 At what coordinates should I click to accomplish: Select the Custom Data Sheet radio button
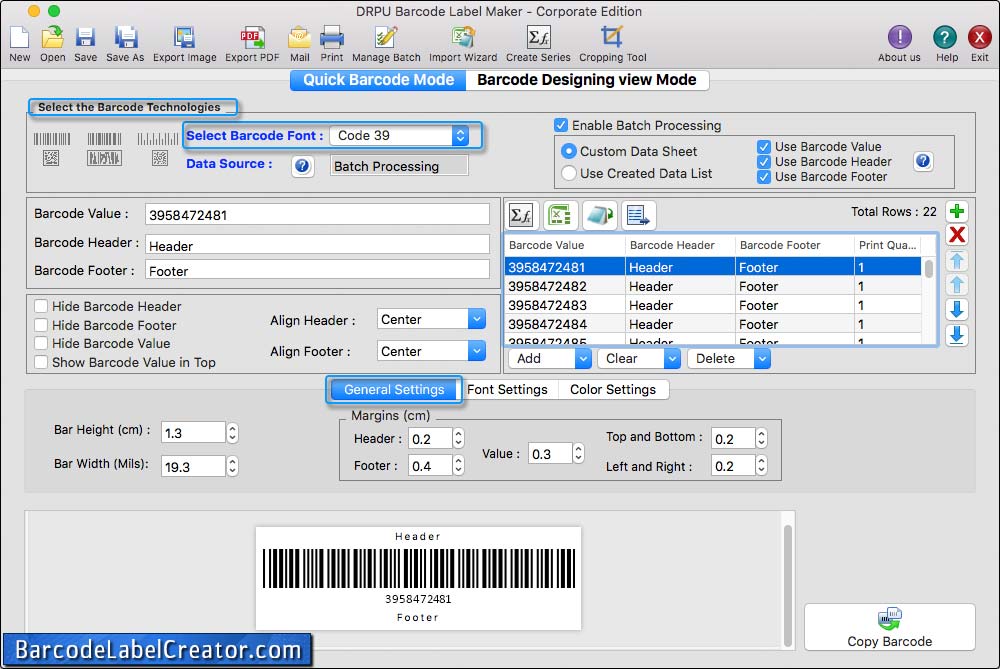568,151
